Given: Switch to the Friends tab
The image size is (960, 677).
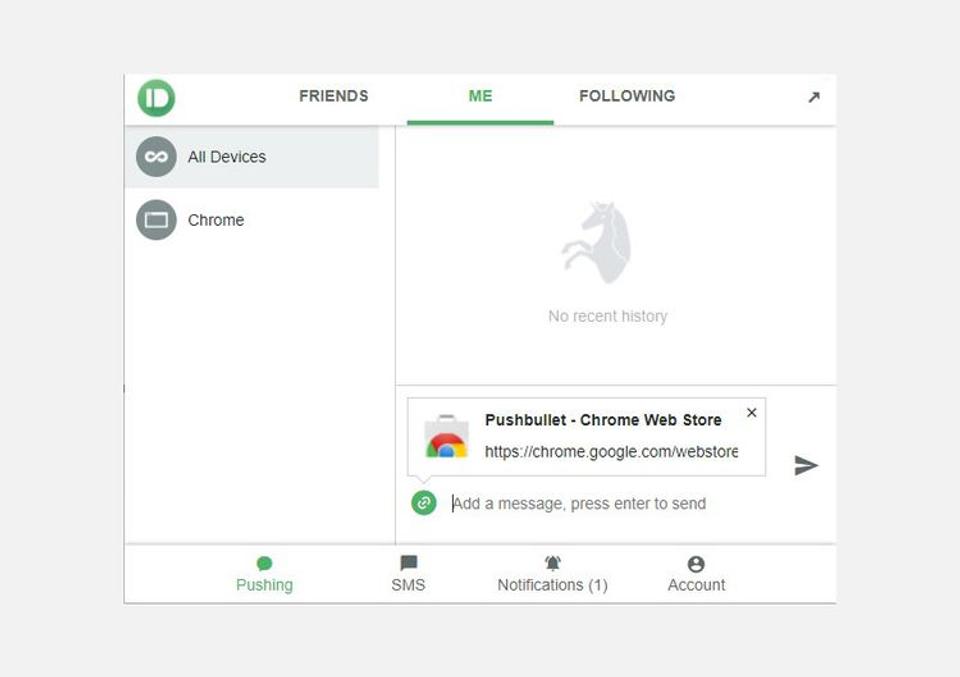Looking at the screenshot, I should (334, 96).
